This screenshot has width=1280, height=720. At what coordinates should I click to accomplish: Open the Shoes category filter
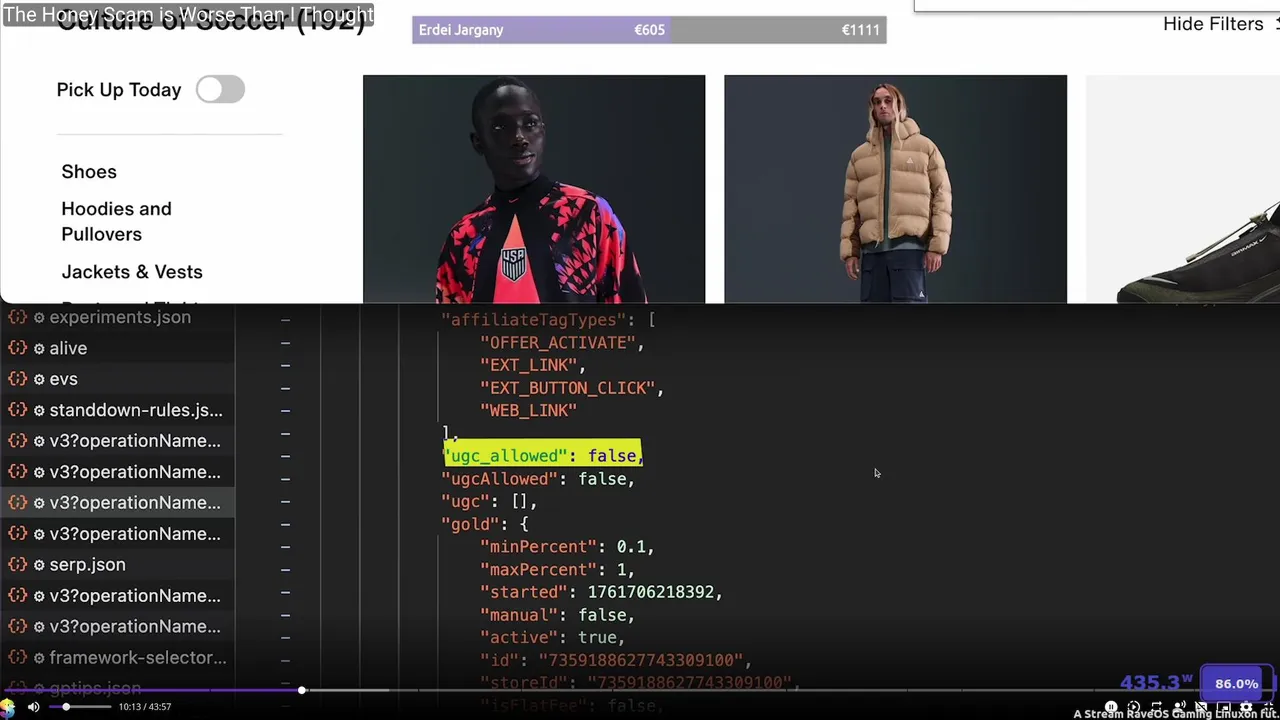pos(89,172)
